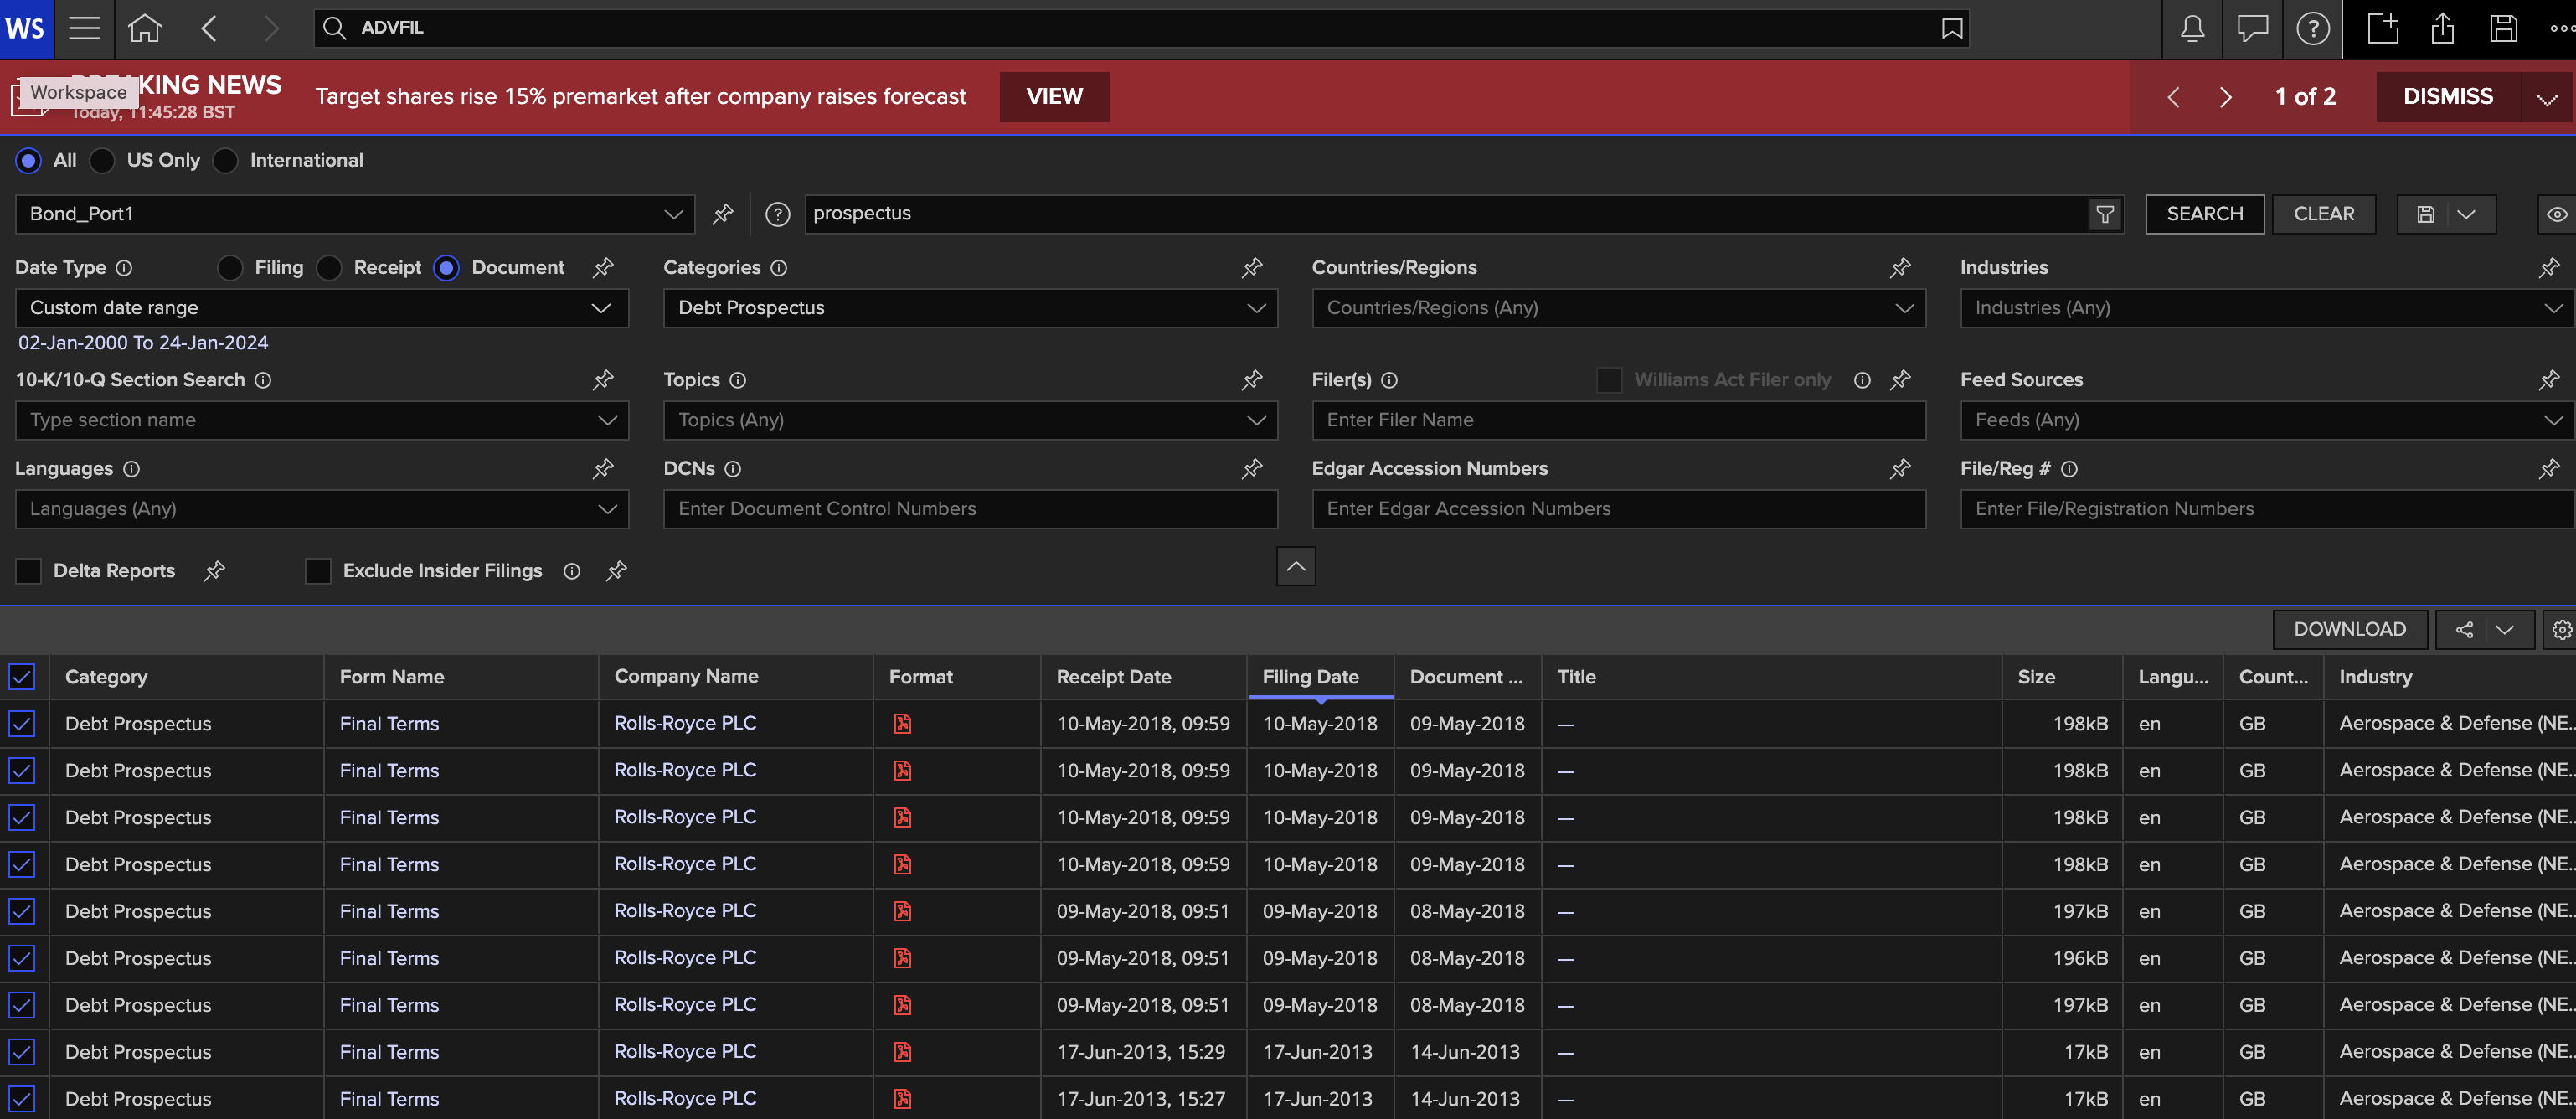2576x1119 pixels.
Task: Pin the Topics filter
Action: click(x=1252, y=380)
